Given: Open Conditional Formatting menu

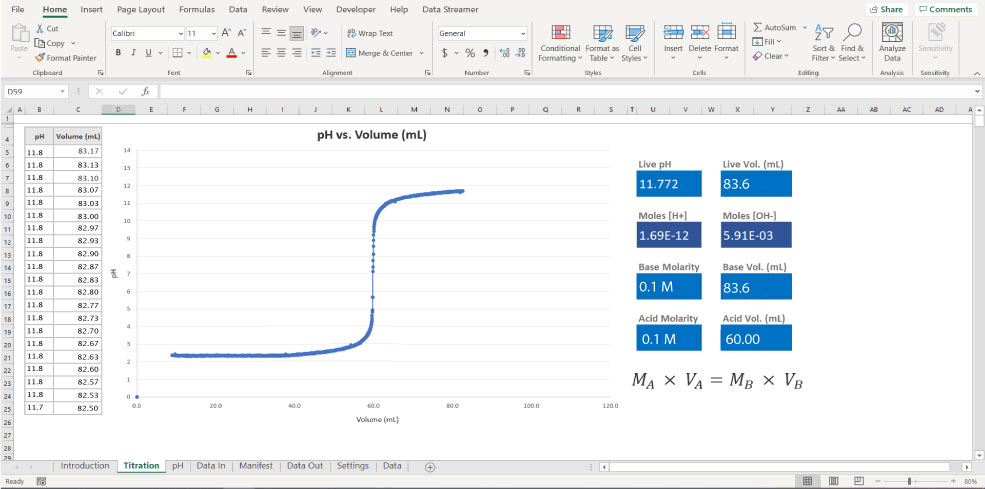Looking at the screenshot, I should 560,43.
